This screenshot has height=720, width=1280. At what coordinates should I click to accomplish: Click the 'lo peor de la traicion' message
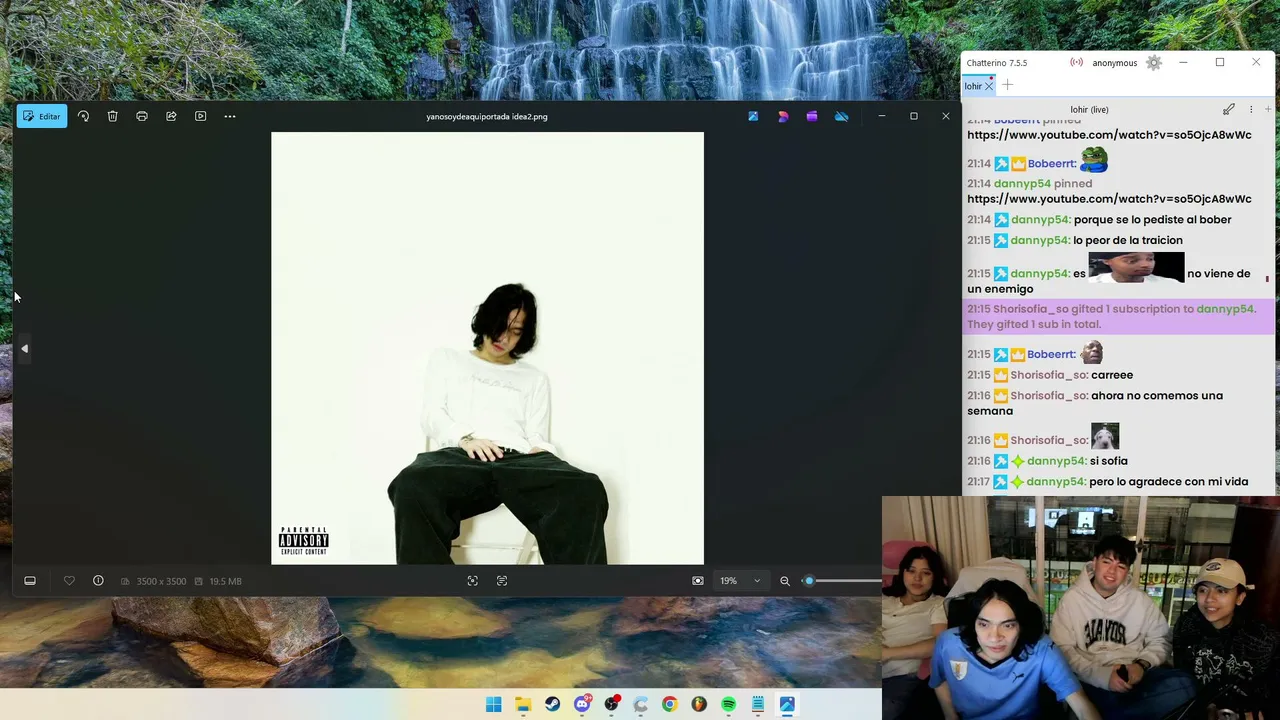1128,241
